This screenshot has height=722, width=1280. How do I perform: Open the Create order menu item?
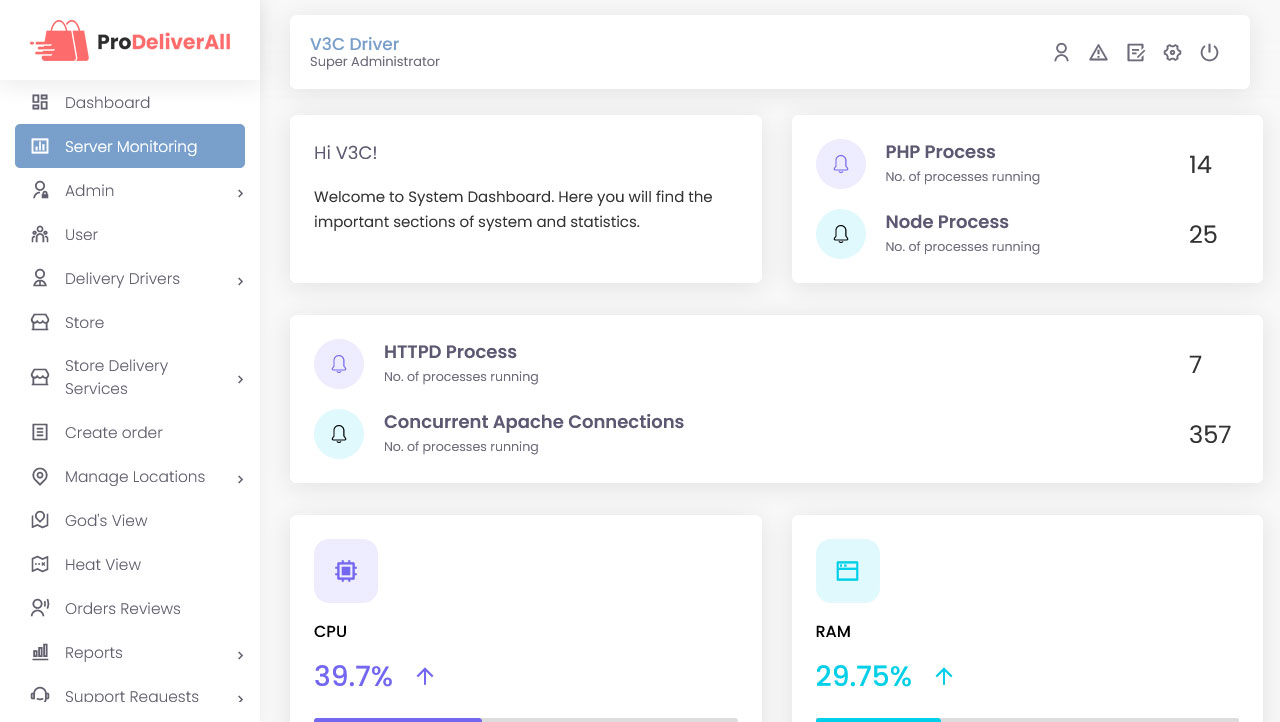pos(130,432)
